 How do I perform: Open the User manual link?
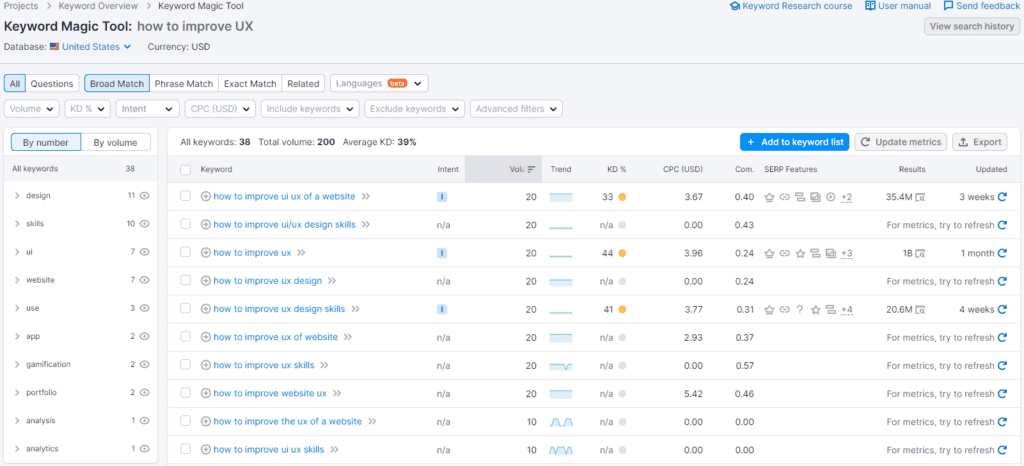[x=898, y=6]
